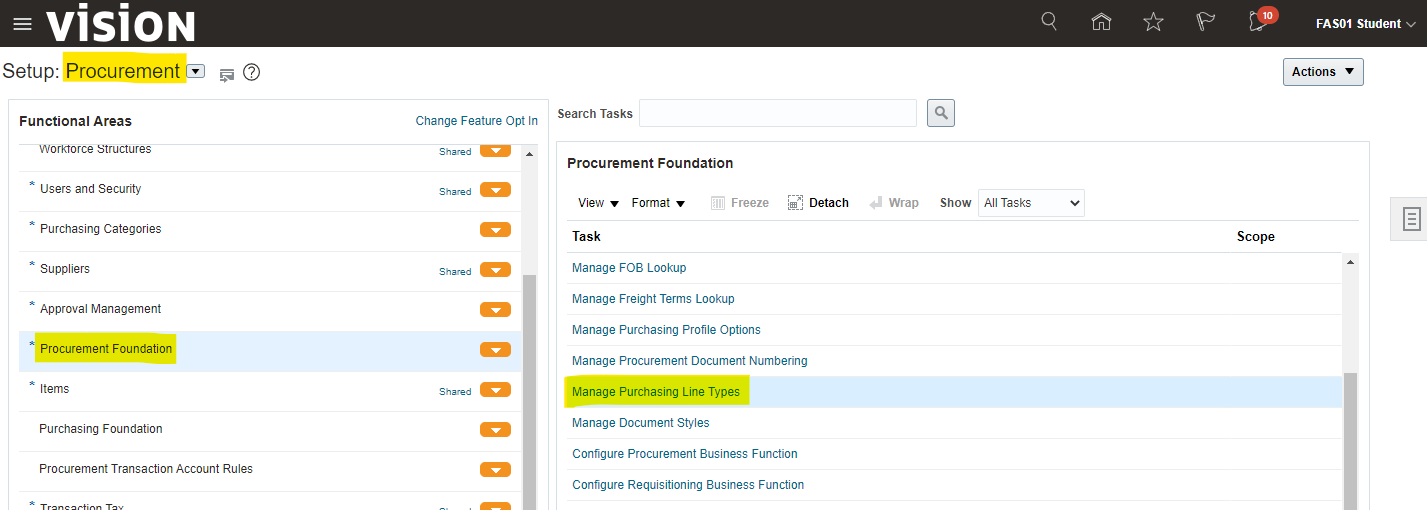This screenshot has height=510, width=1427.
Task: Open Favorites star icon
Action: coord(1153,22)
